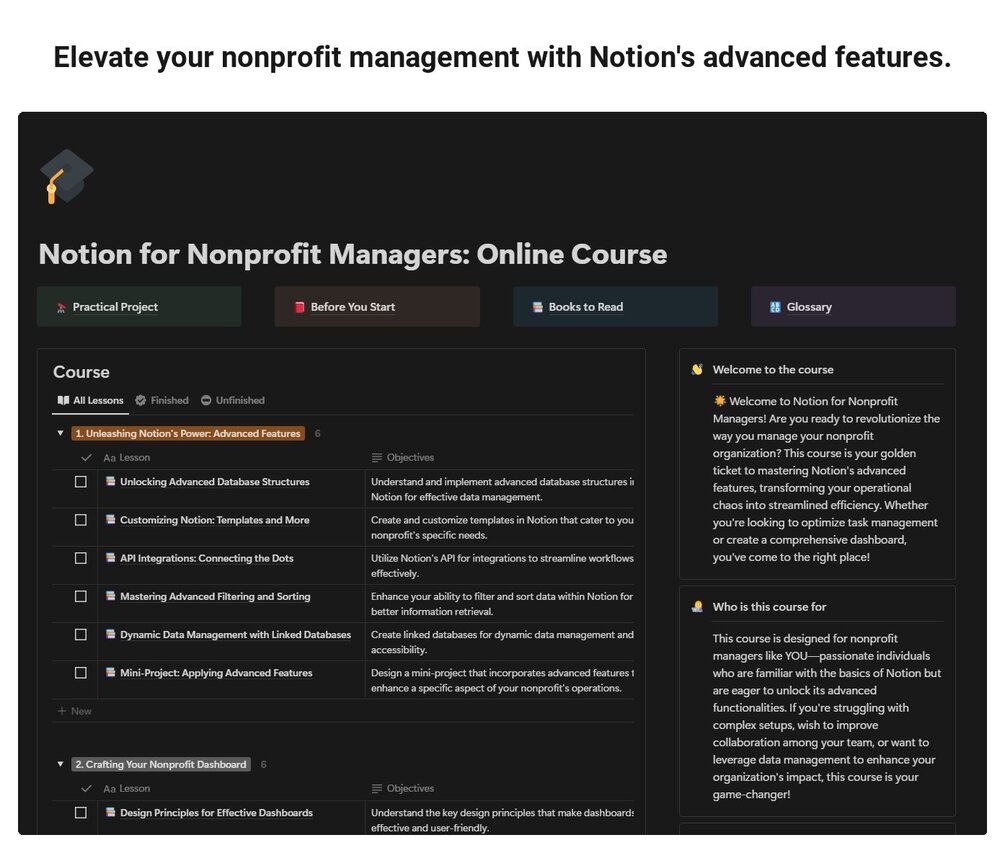
Task: Open Dynamic Data Management with Linked Databases
Action: click(x=235, y=635)
